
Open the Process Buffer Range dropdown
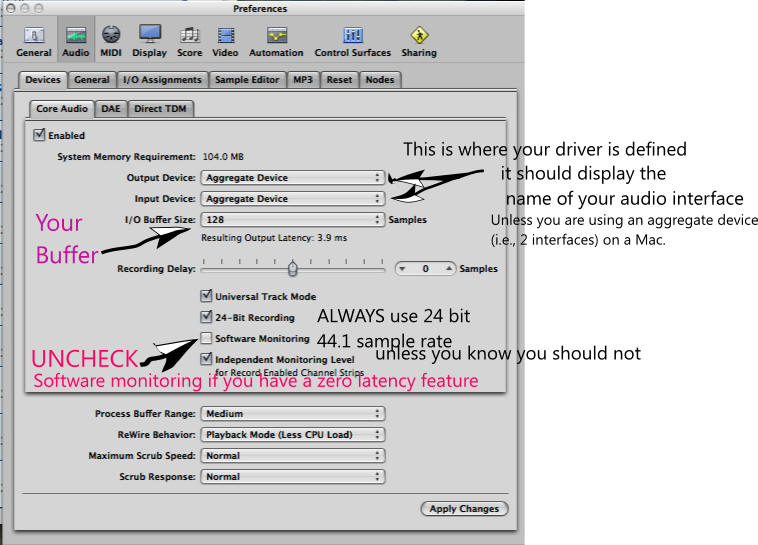point(293,413)
